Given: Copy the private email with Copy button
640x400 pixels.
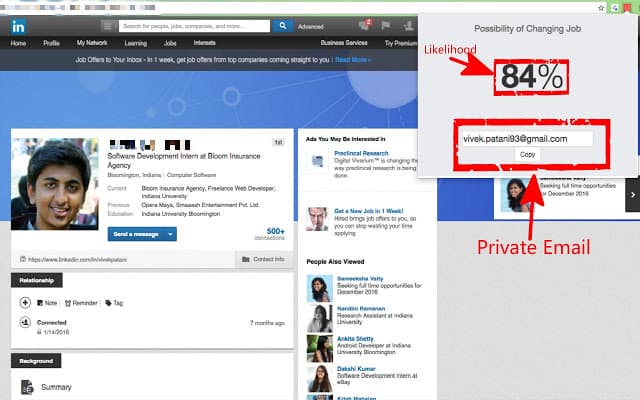Looking at the screenshot, I should pos(527,154).
